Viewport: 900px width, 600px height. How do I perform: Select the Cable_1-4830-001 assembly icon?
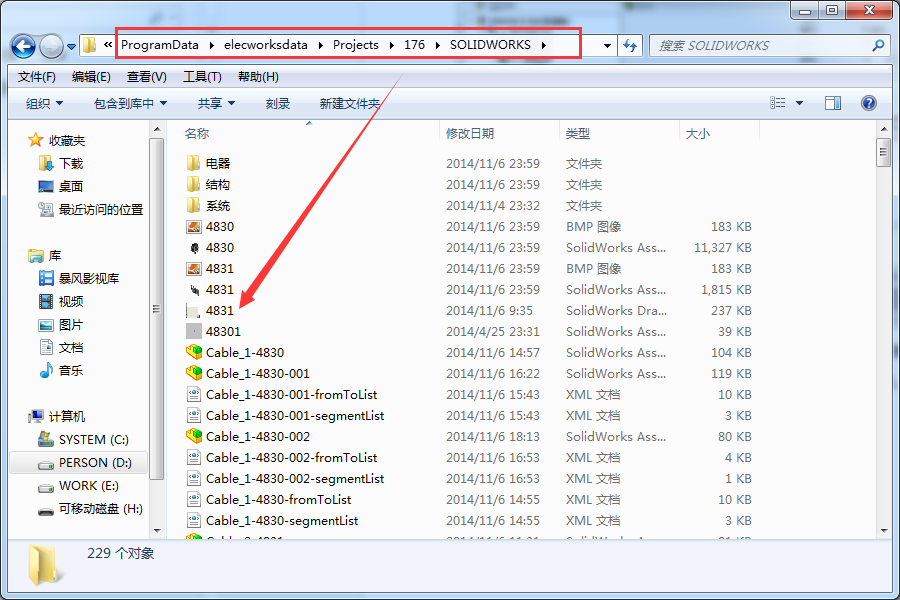point(194,374)
